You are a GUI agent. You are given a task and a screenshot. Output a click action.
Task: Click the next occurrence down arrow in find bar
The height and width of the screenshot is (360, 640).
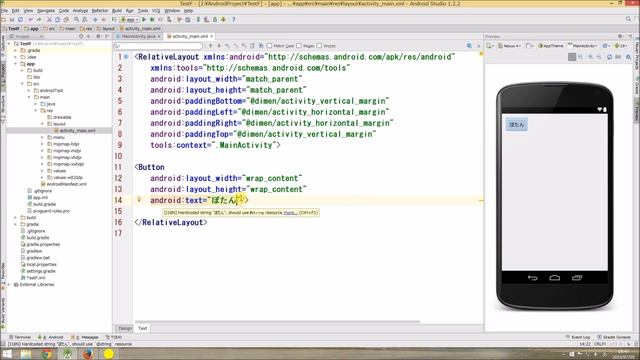(x=219, y=46)
